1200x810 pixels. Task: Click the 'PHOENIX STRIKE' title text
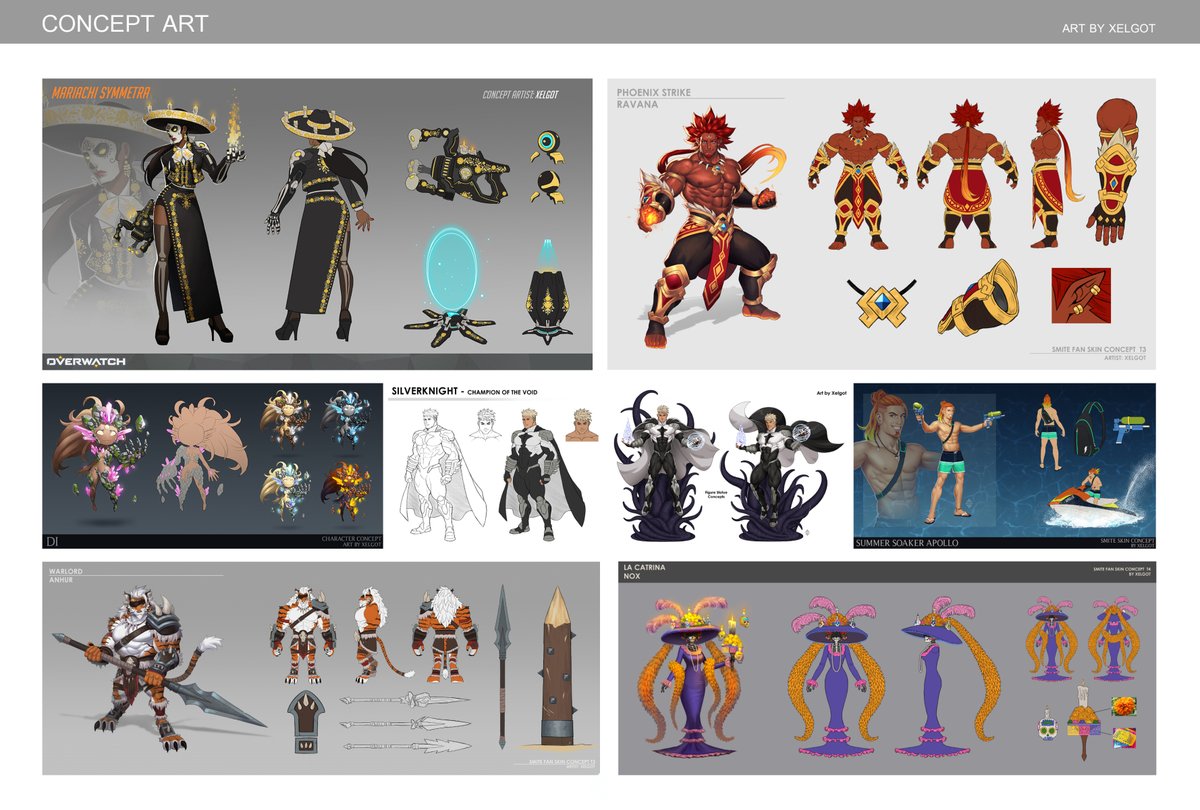[654, 92]
